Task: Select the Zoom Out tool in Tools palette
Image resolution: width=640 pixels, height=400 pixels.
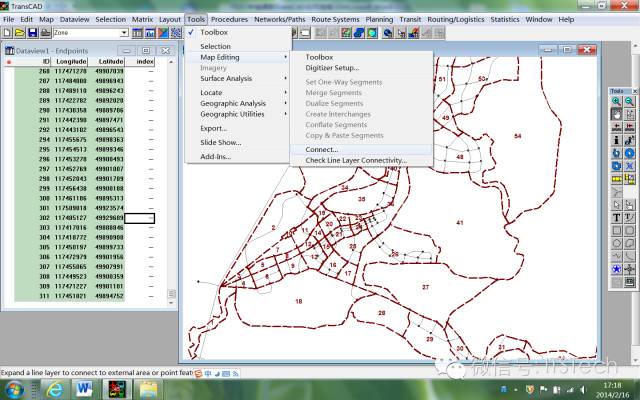Action: (630, 101)
